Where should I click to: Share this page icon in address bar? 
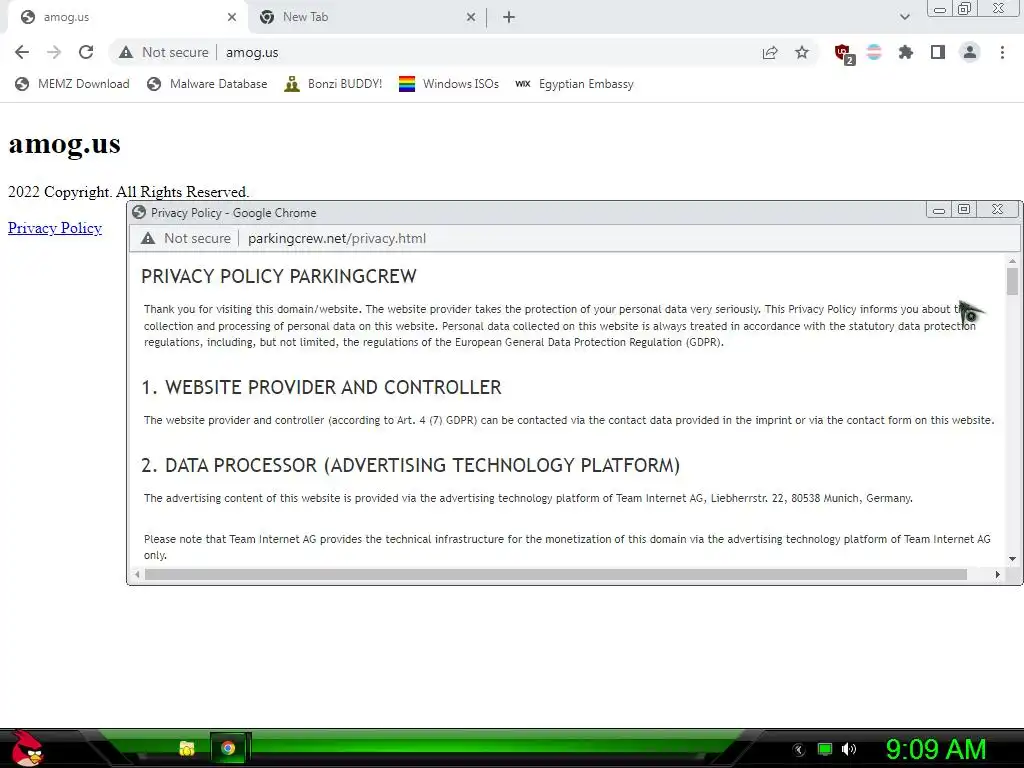pos(770,52)
